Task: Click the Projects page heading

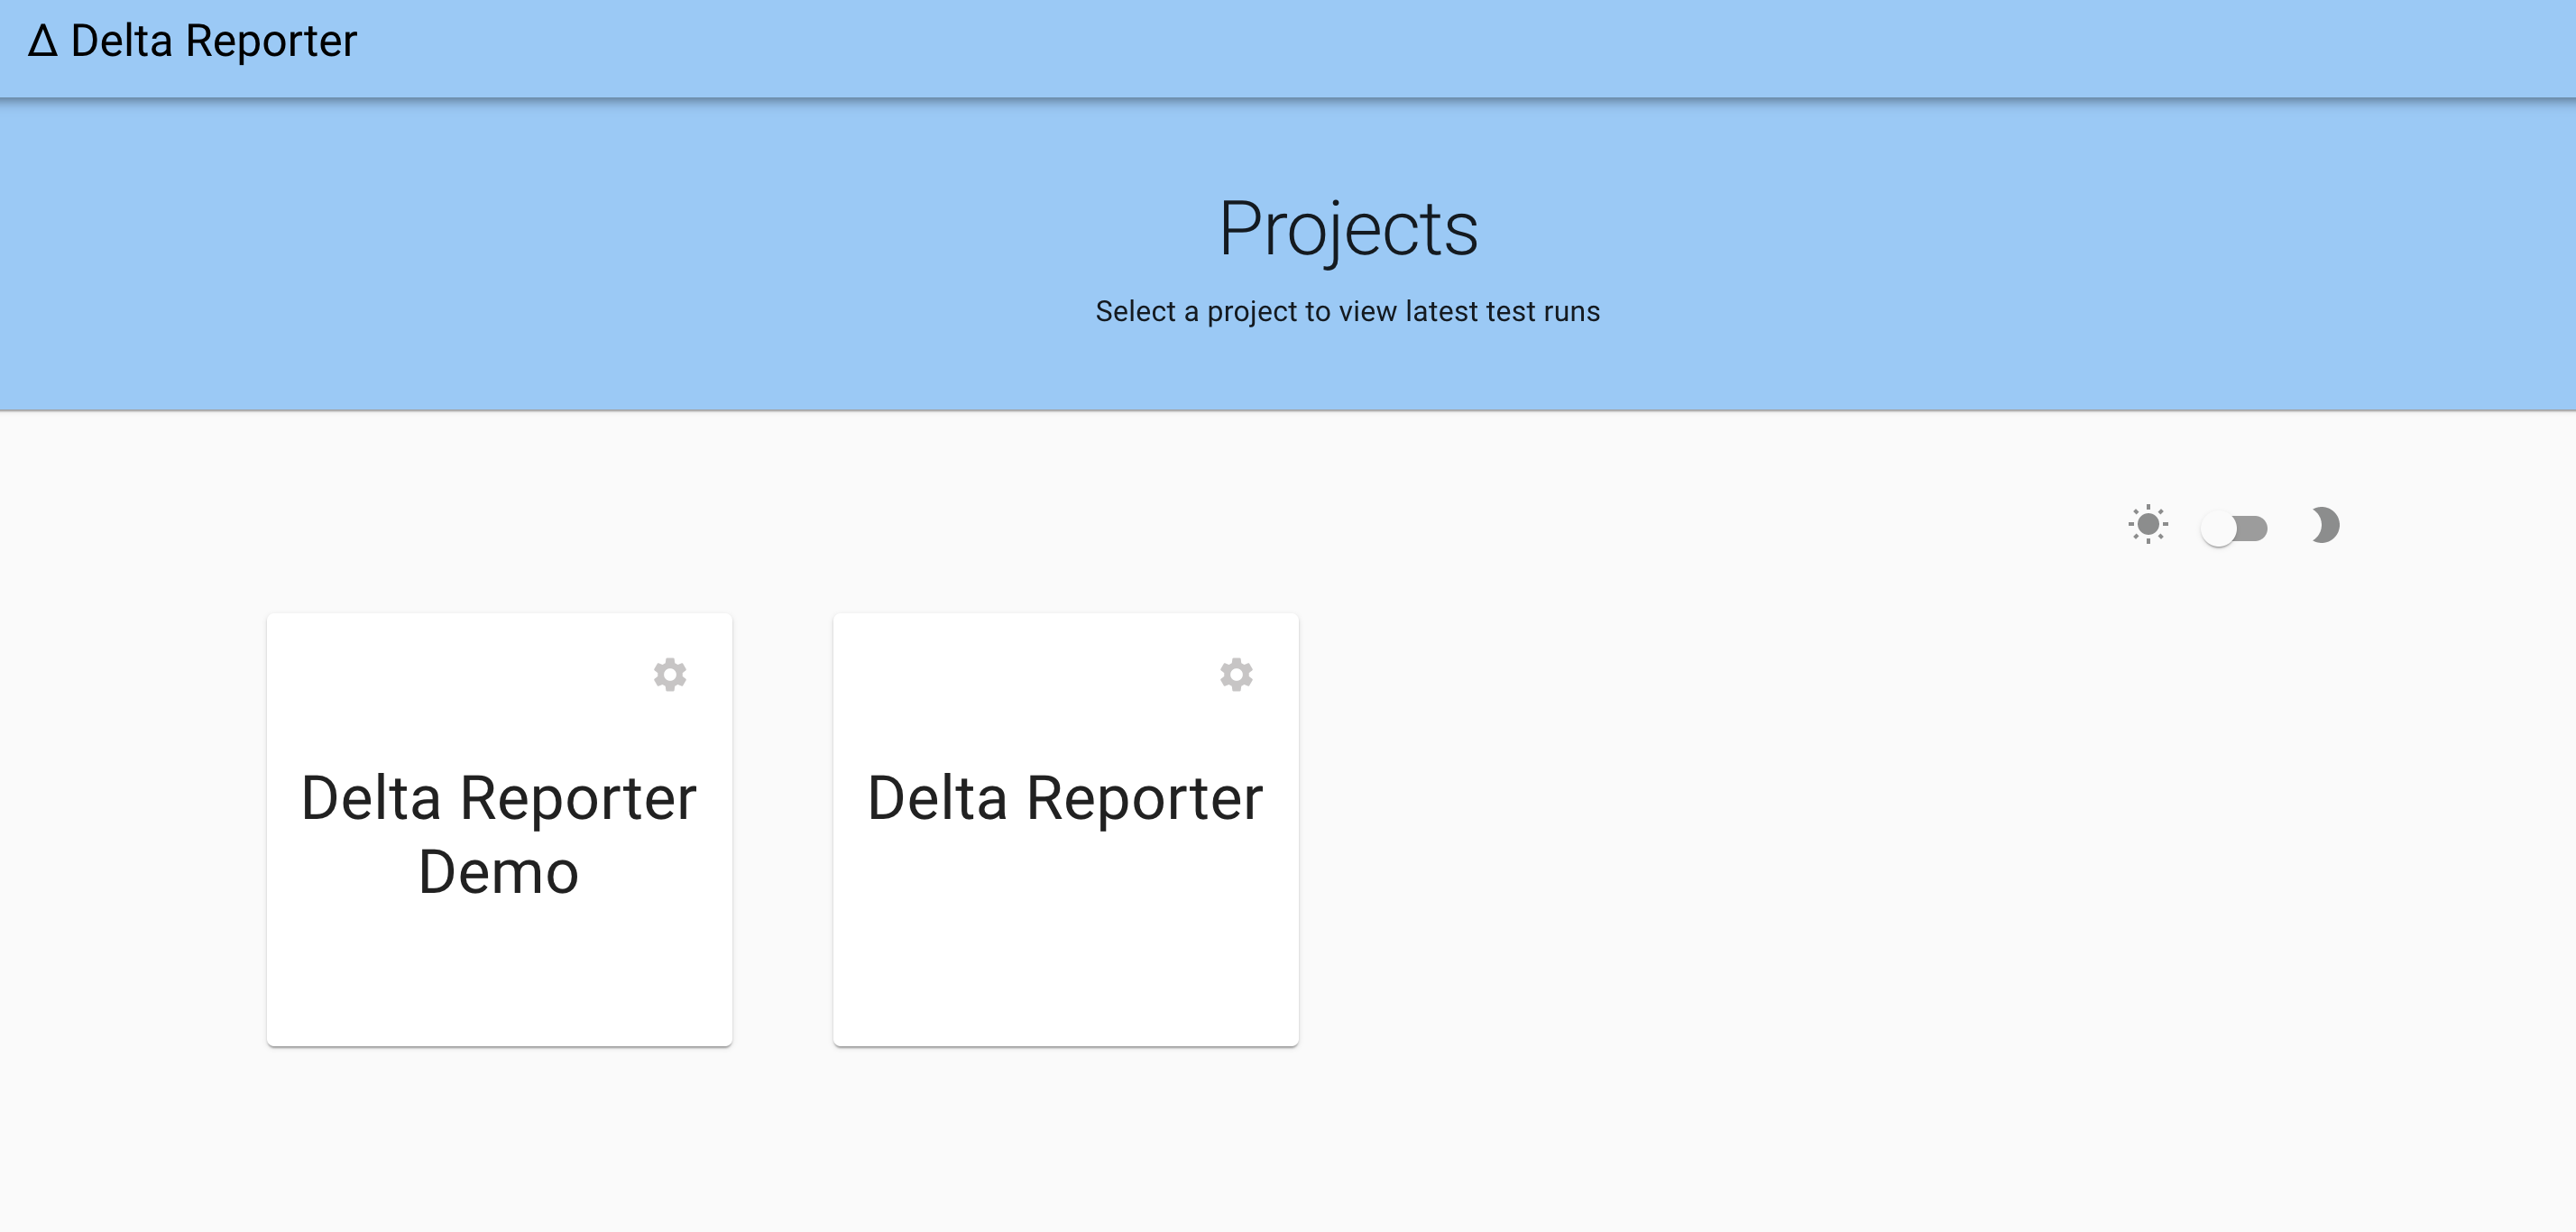Action: click(1347, 229)
